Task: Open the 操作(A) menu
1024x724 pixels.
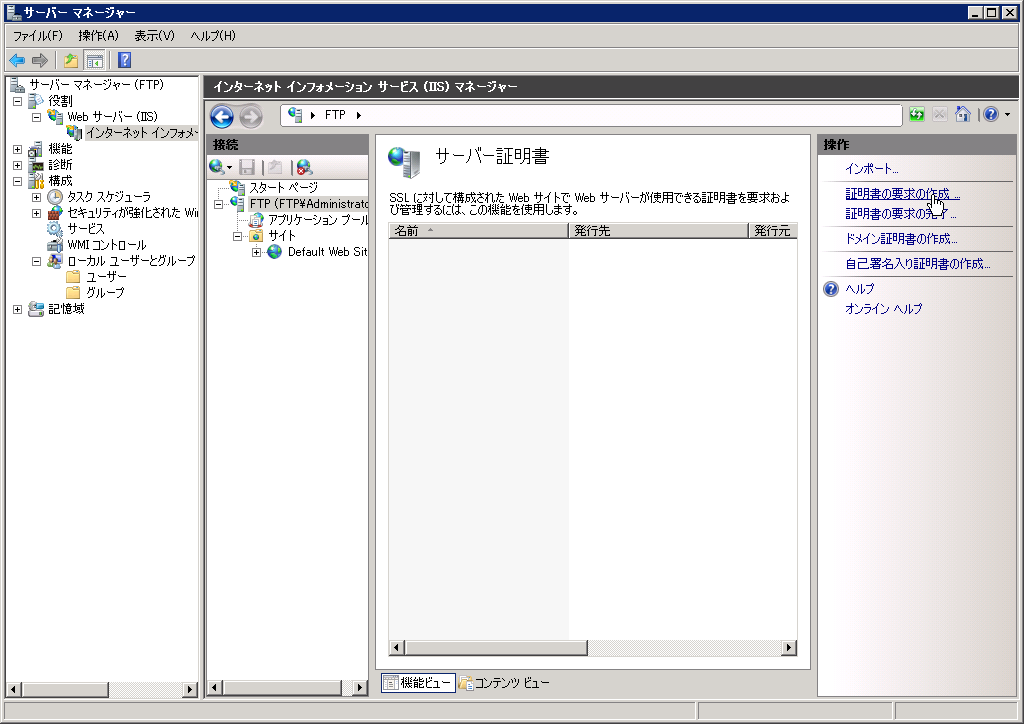Action: pos(98,36)
